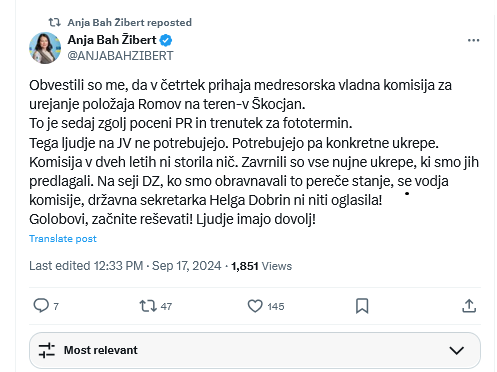497x372 pixels.
Task: Open Anja Bah Žibert profile avatar
Action: pos(45,48)
